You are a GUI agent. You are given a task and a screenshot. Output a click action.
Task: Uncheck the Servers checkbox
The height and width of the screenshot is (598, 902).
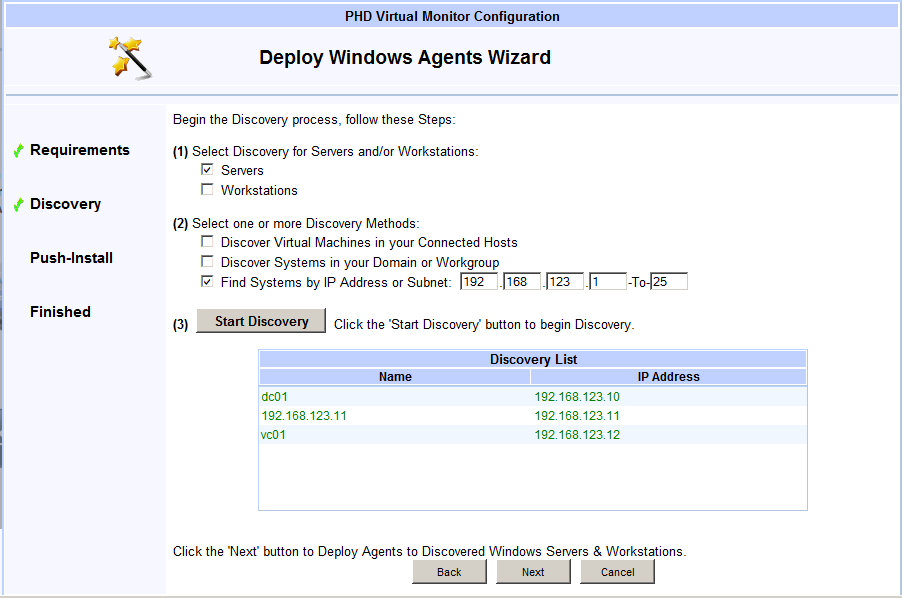tap(207, 170)
